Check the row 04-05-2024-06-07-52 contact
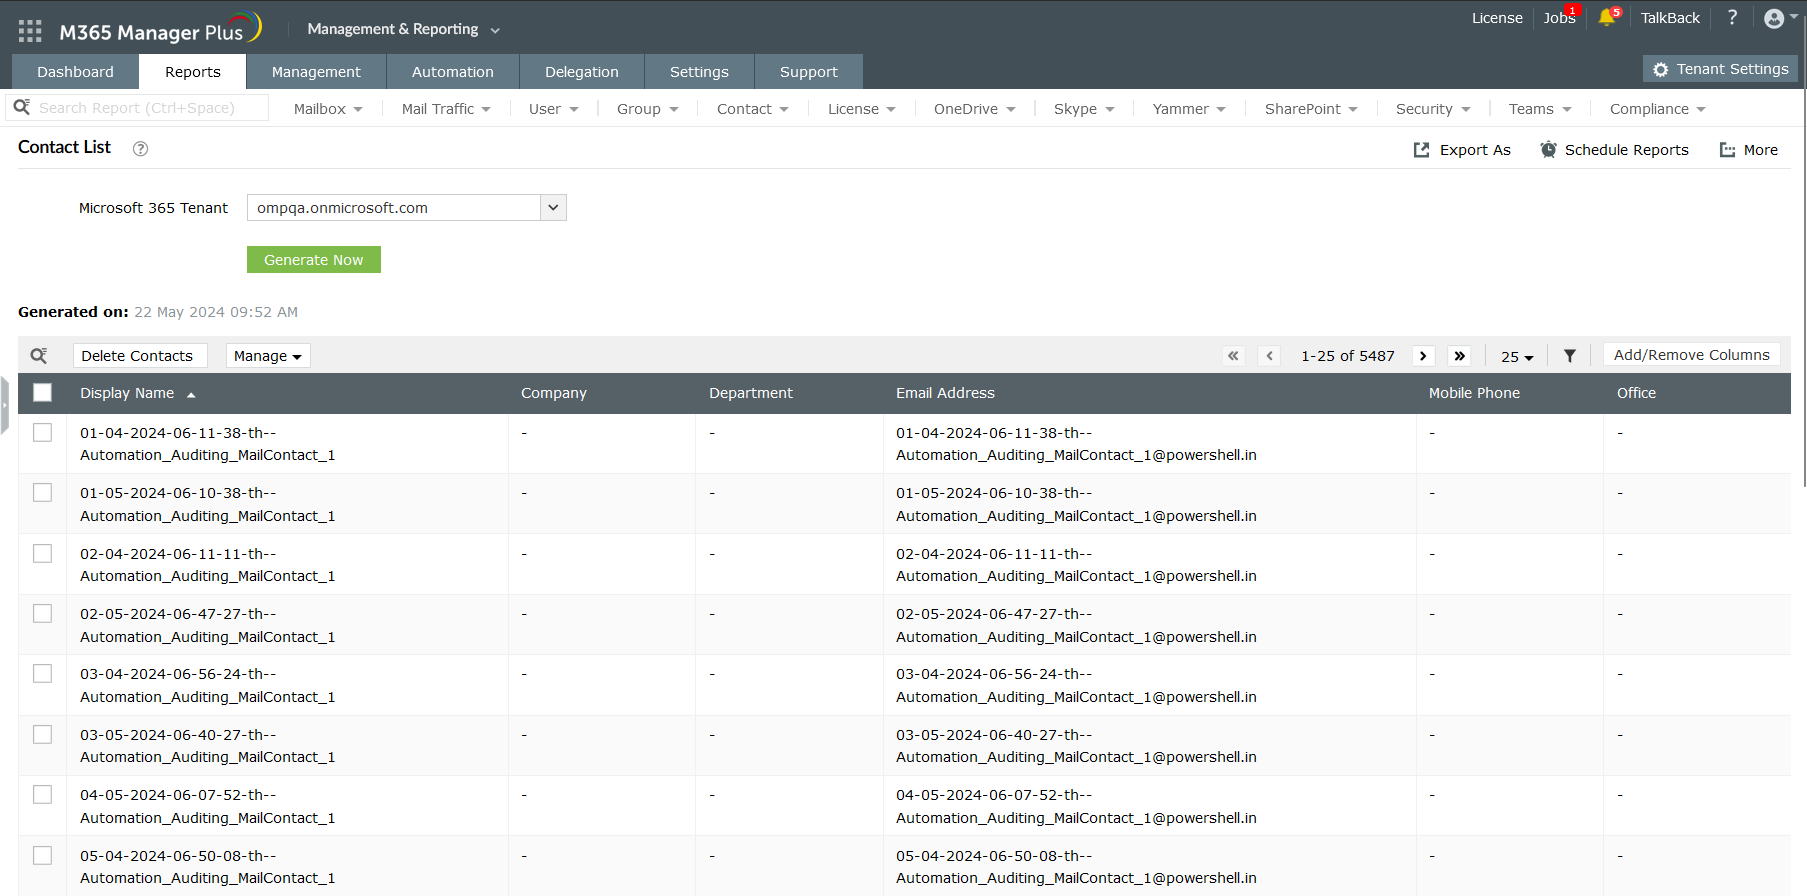 [42, 794]
